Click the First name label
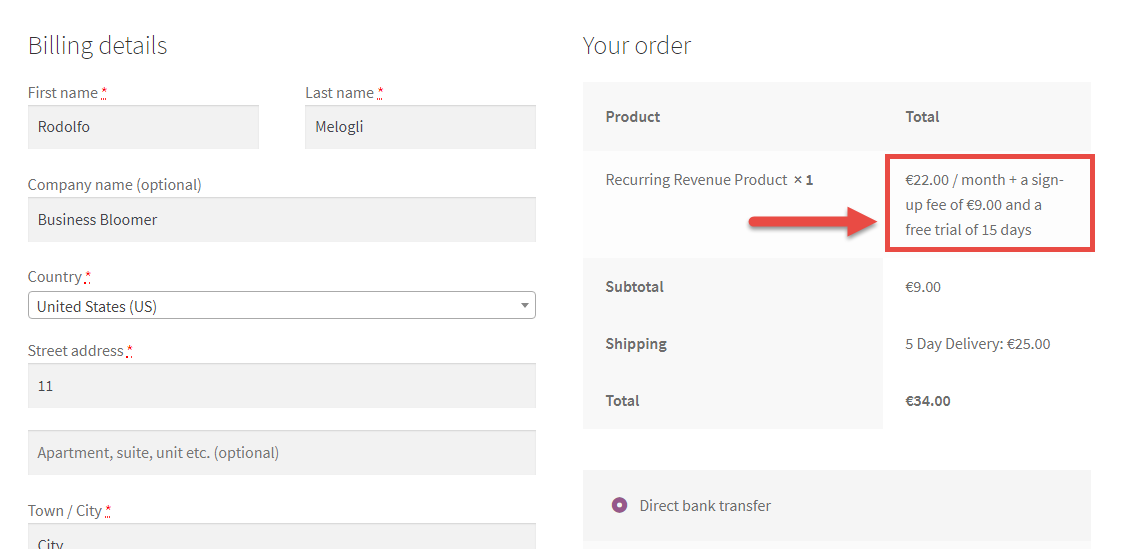Image resolution: width=1137 pixels, height=549 pixels. (x=62, y=93)
